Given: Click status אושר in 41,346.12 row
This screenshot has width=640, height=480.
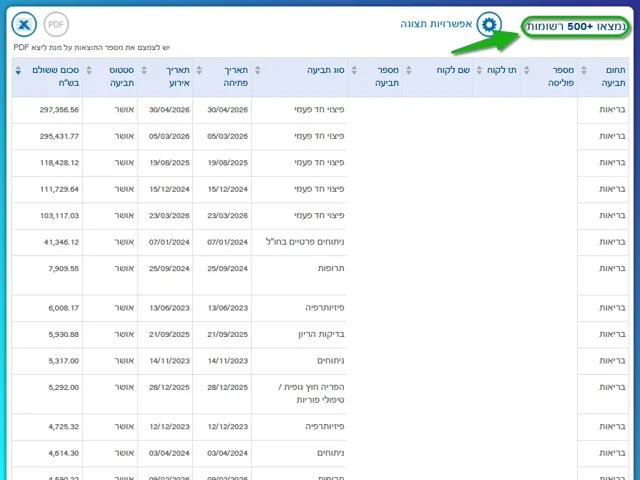Looking at the screenshot, I should click(x=124, y=242).
